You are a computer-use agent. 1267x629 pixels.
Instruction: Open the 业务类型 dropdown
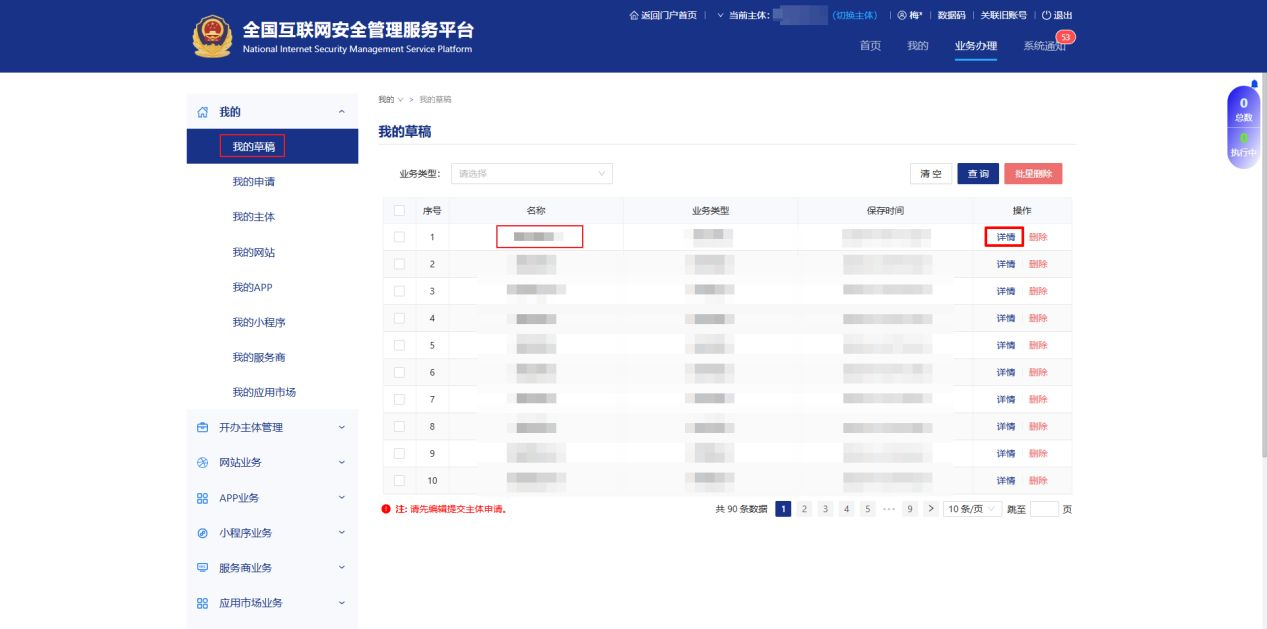(x=531, y=174)
